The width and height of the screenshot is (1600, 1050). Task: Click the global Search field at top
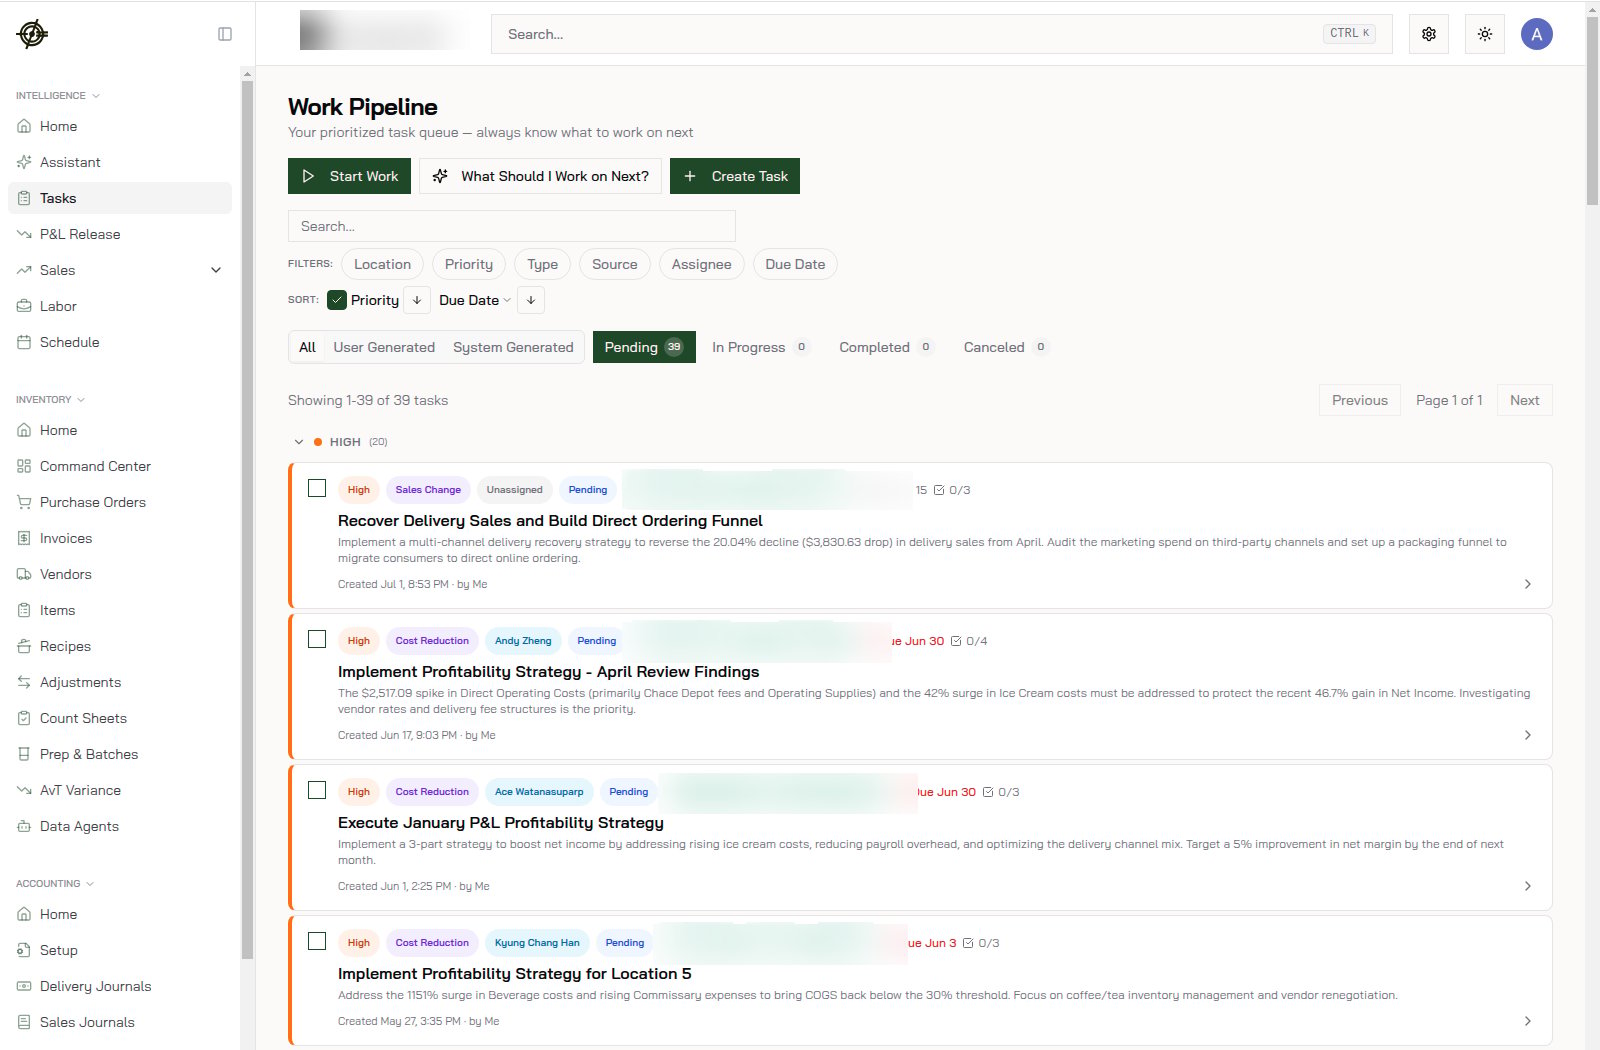point(941,34)
